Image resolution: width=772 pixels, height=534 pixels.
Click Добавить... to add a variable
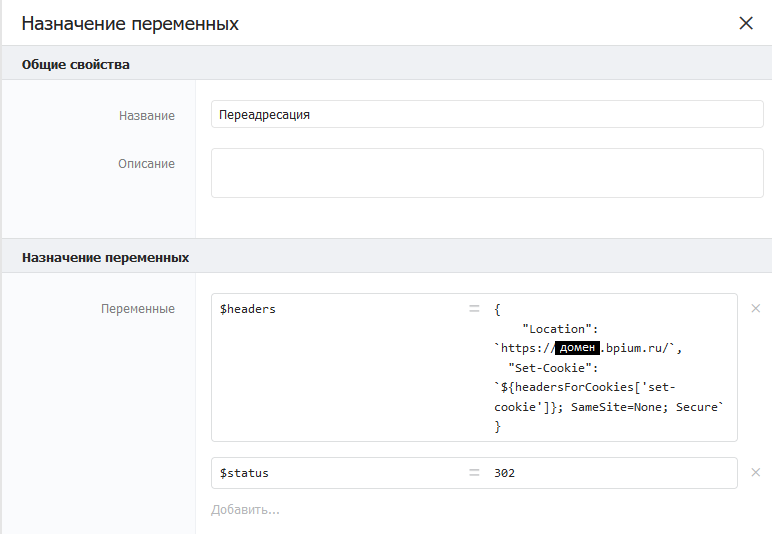pyautogui.click(x=245, y=509)
